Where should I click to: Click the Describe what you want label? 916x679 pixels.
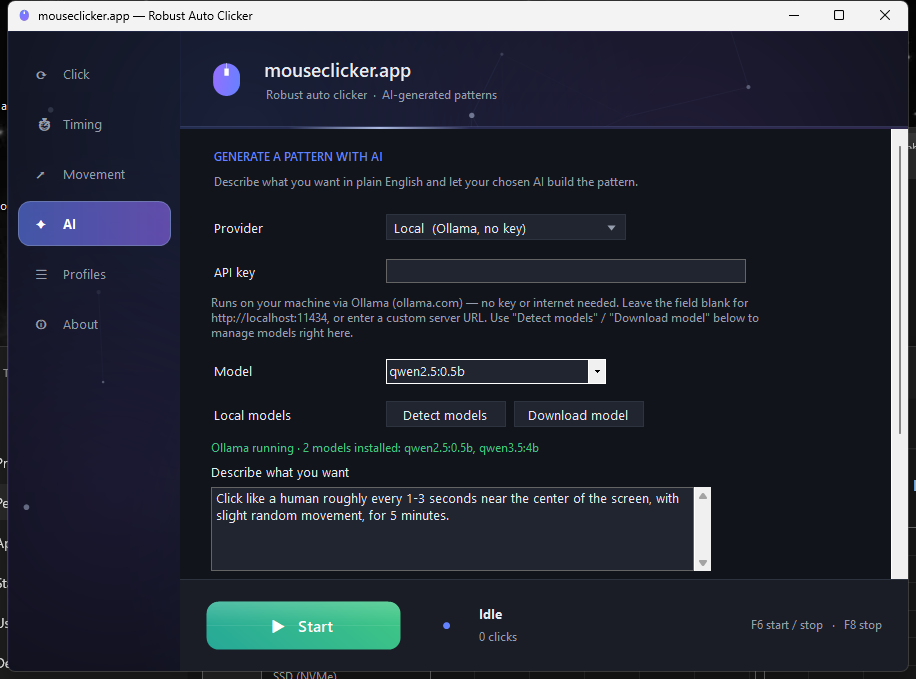tap(280, 473)
